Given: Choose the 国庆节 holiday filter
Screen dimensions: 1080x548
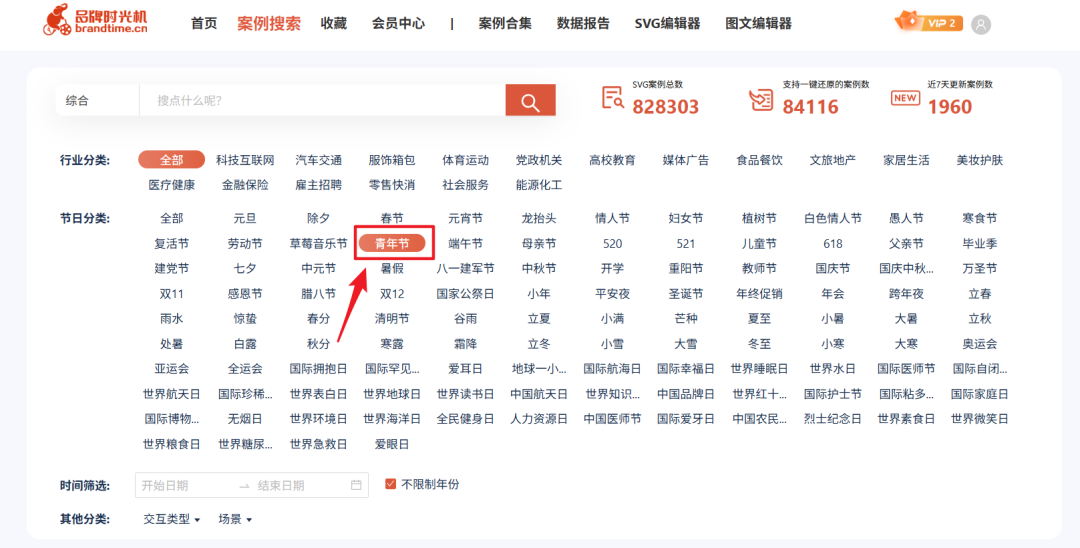Looking at the screenshot, I should coord(833,268).
